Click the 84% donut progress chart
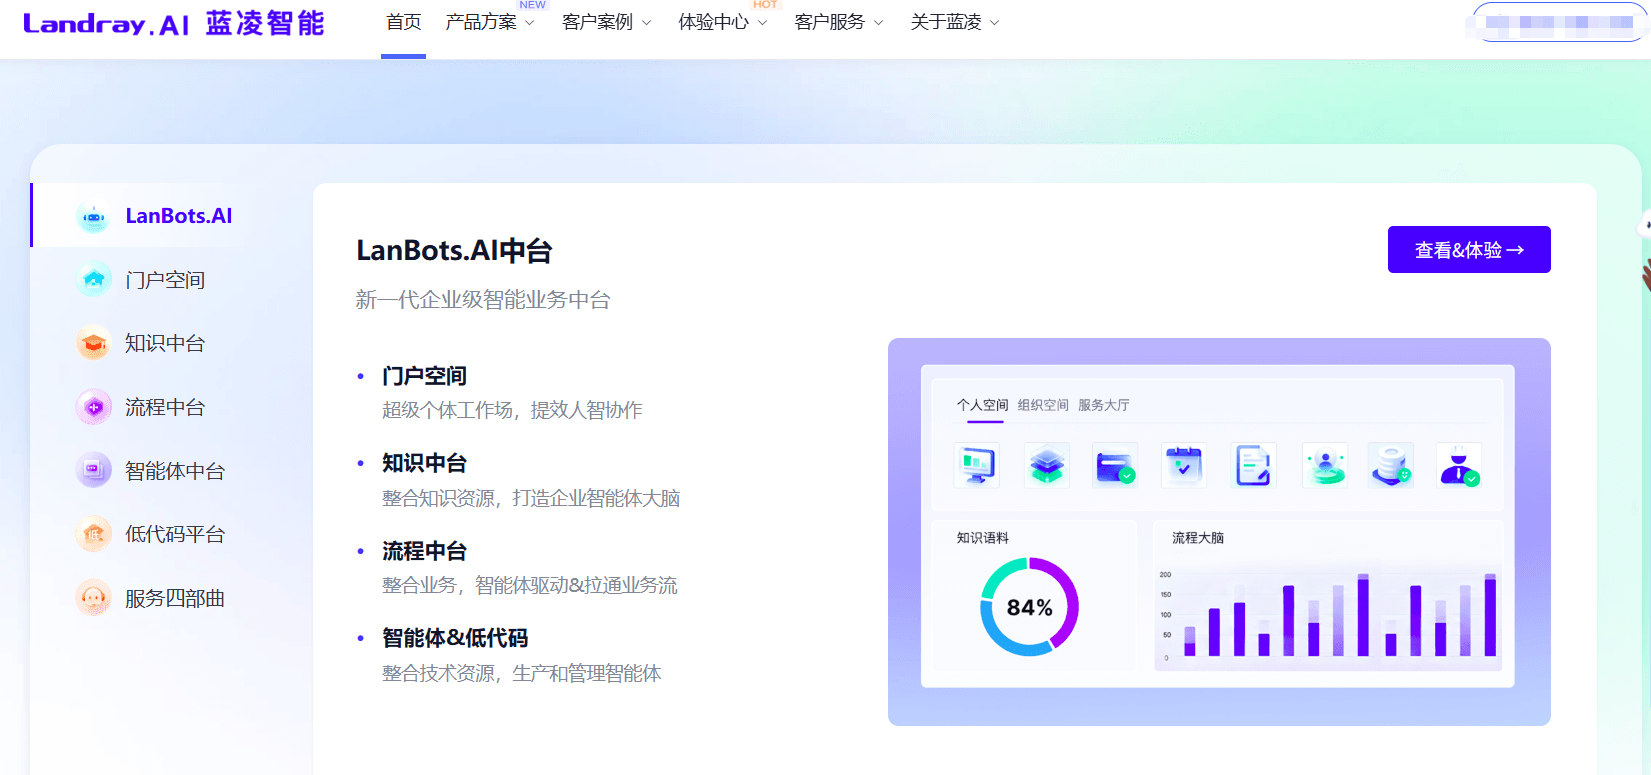The width and height of the screenshot is (1651, 775). pyautogui.click(x=1029, y=607)
